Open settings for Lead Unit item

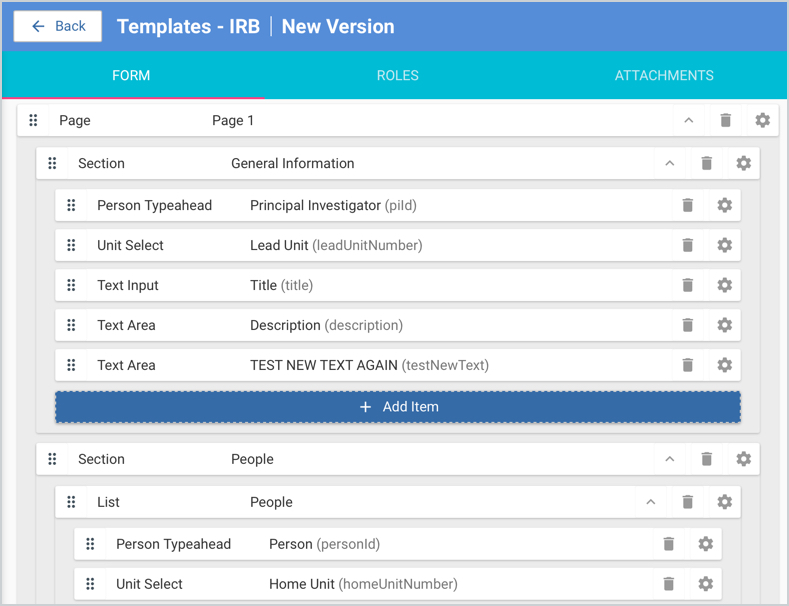click(x=724, y=245)
